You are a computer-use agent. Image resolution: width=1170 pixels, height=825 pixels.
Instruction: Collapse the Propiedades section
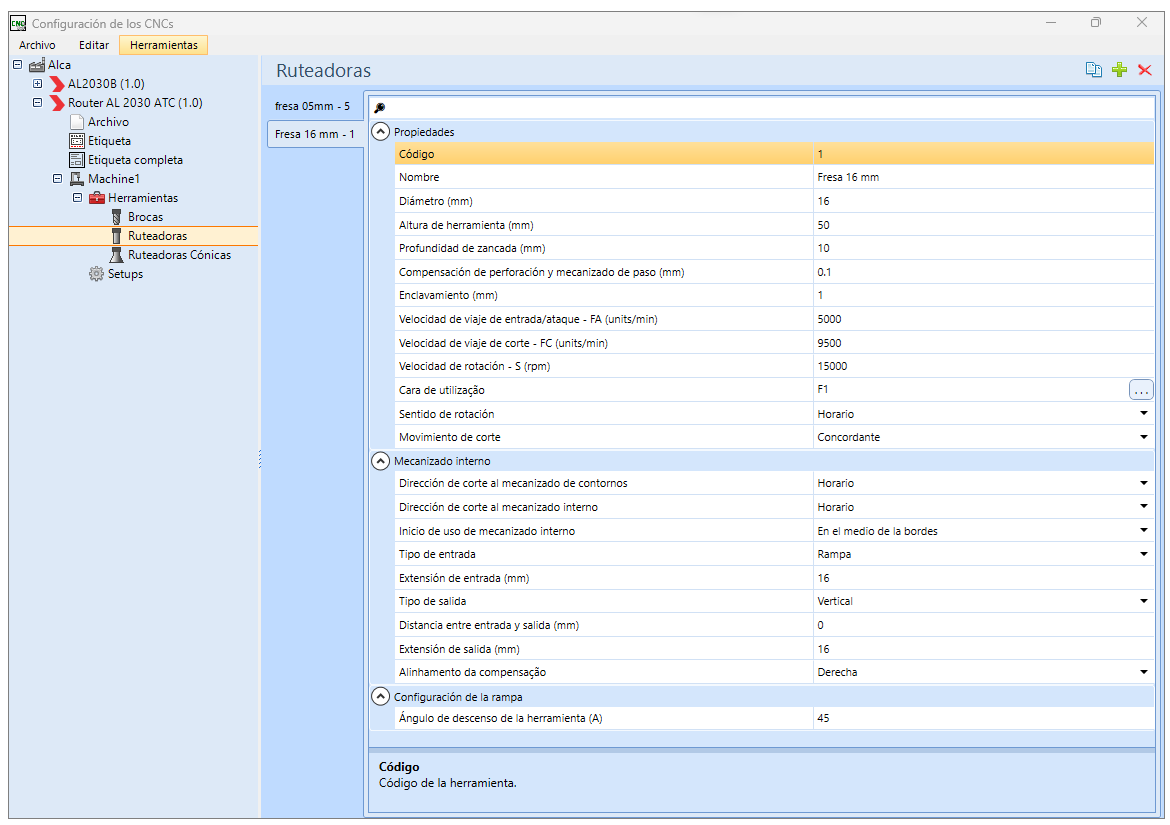coord(381,132)
